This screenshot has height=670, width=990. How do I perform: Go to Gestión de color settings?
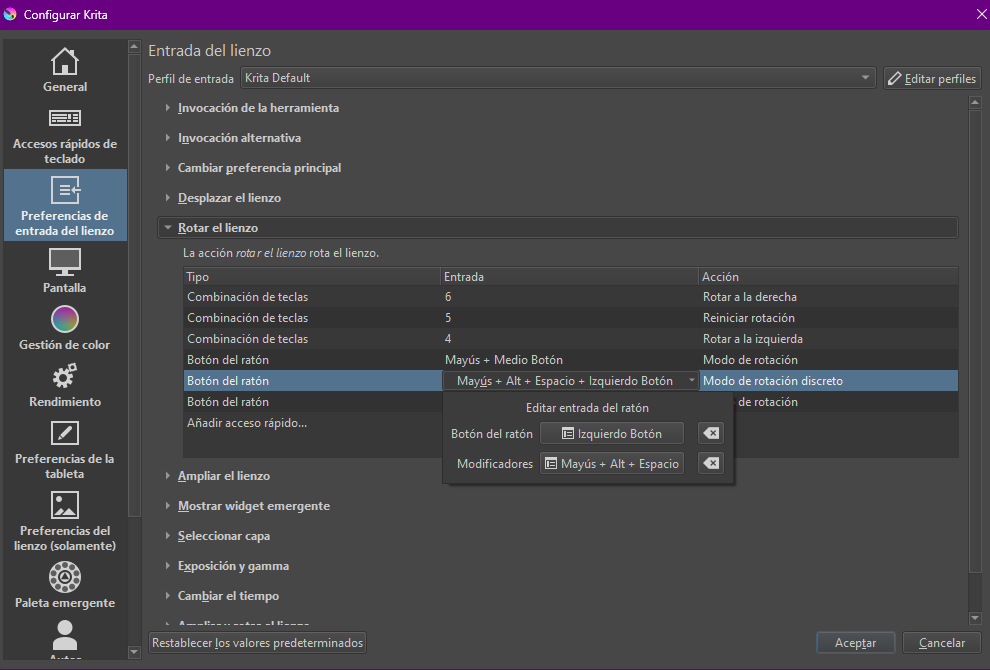pos(65,328)
